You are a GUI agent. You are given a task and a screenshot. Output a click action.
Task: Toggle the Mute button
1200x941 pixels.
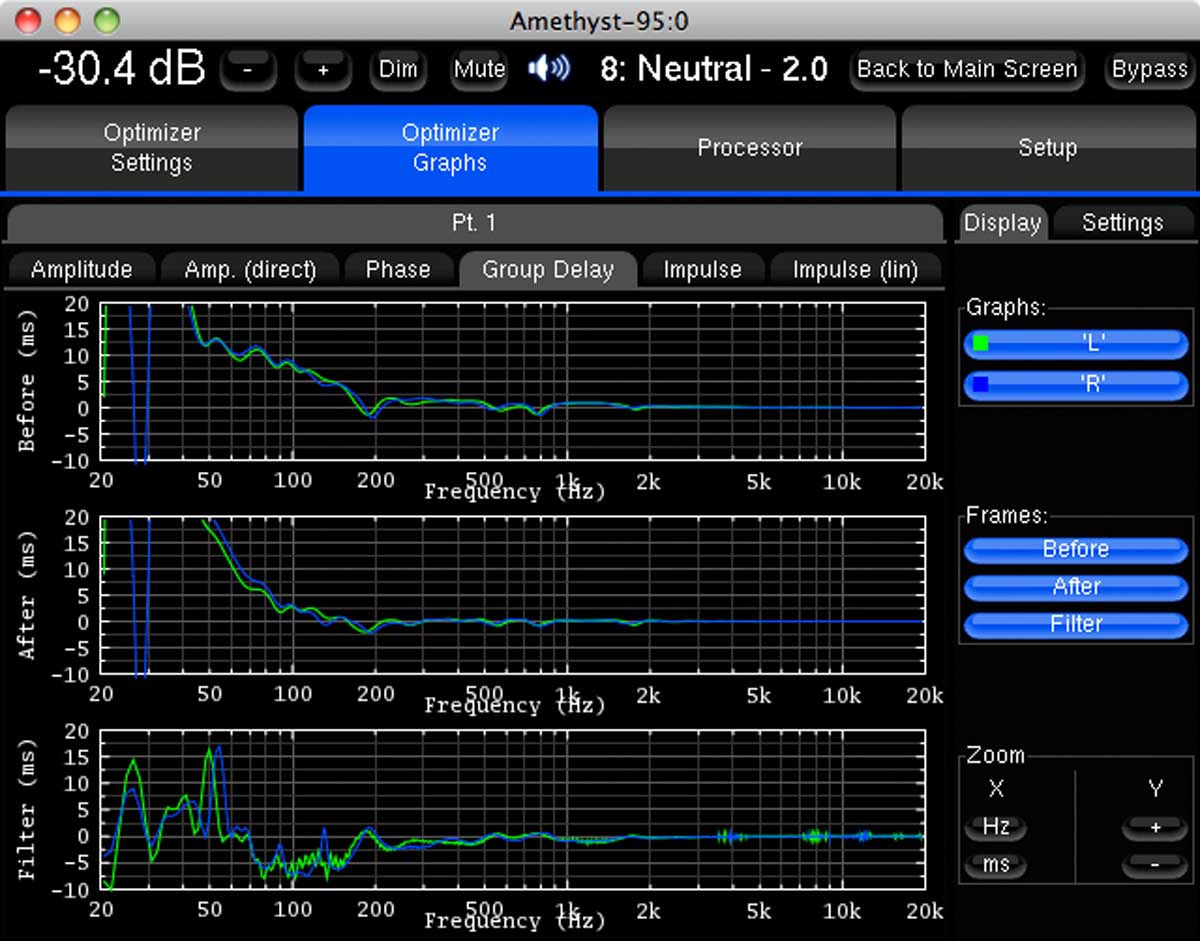[x=479, y=70]
